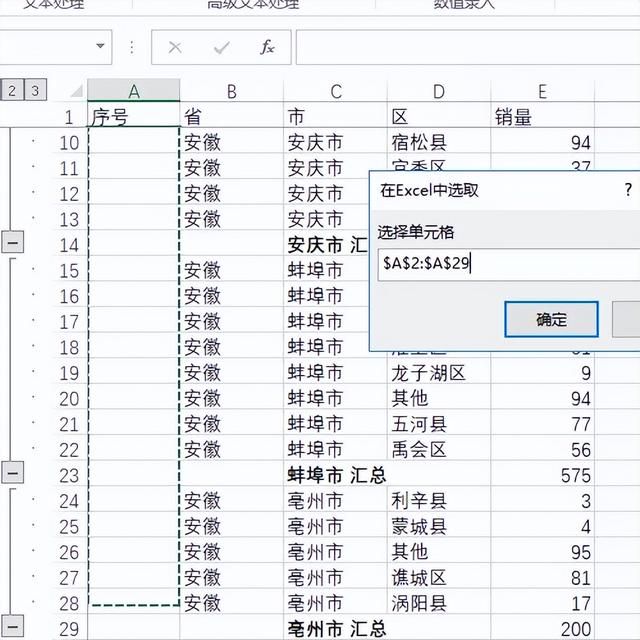Click the cell 利辛县
Image resolution: width=640 pixels, height=640 pixels.
coord(439,501)
